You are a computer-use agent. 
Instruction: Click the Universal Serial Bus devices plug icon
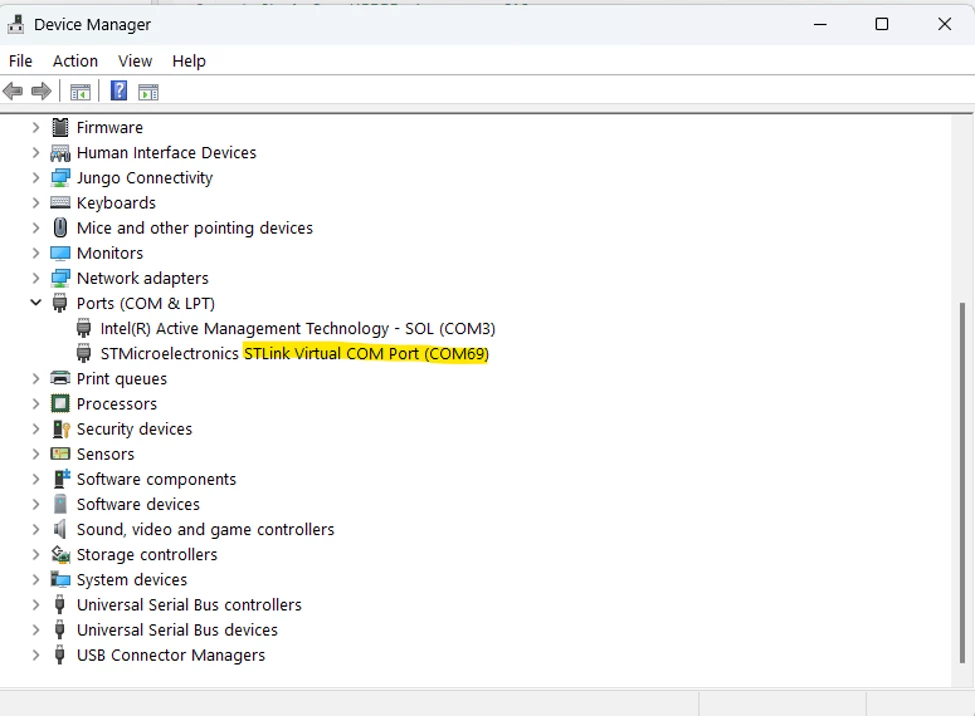point(60,630)
